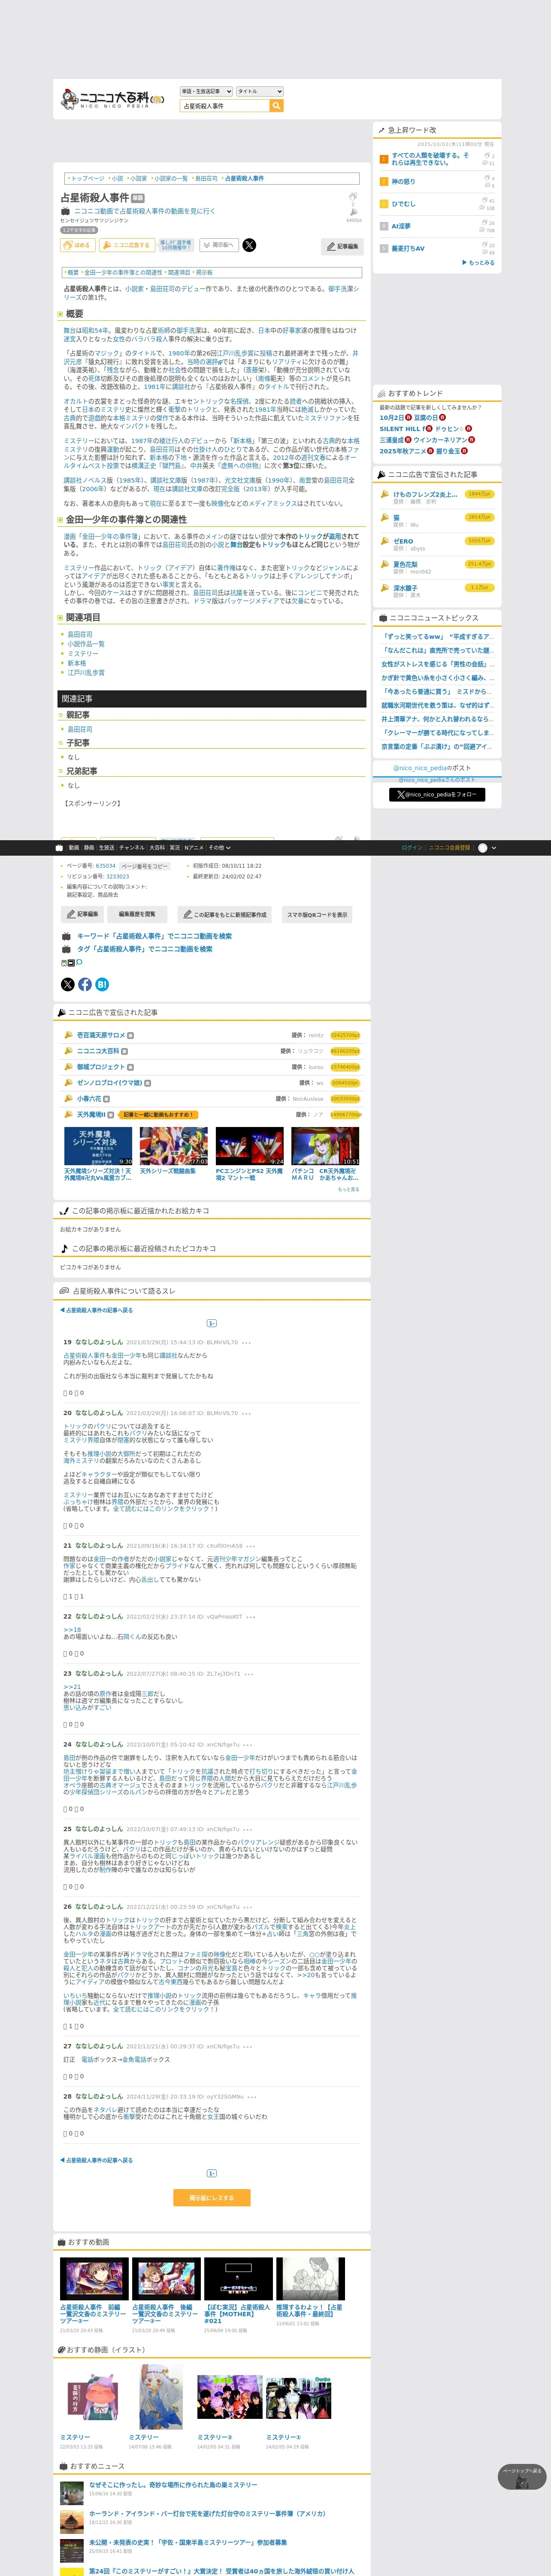
Task: Share via the Facebook circle icon
Action: pos(85,984)
